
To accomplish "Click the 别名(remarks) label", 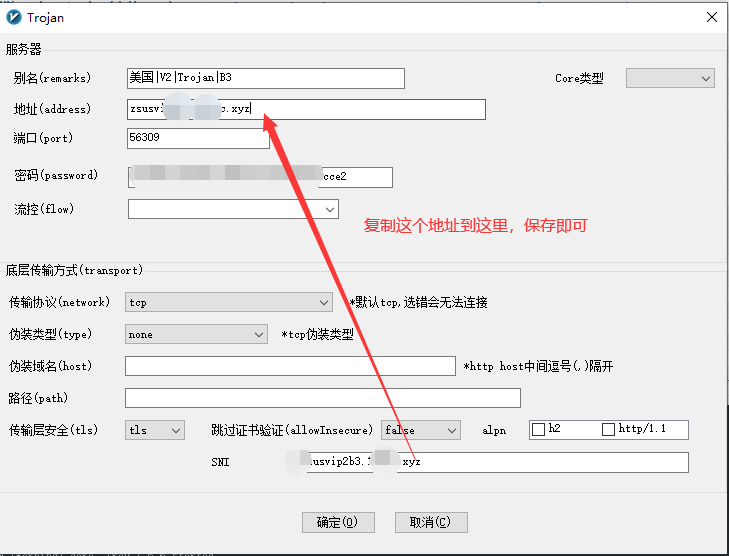I will point(52,78).
